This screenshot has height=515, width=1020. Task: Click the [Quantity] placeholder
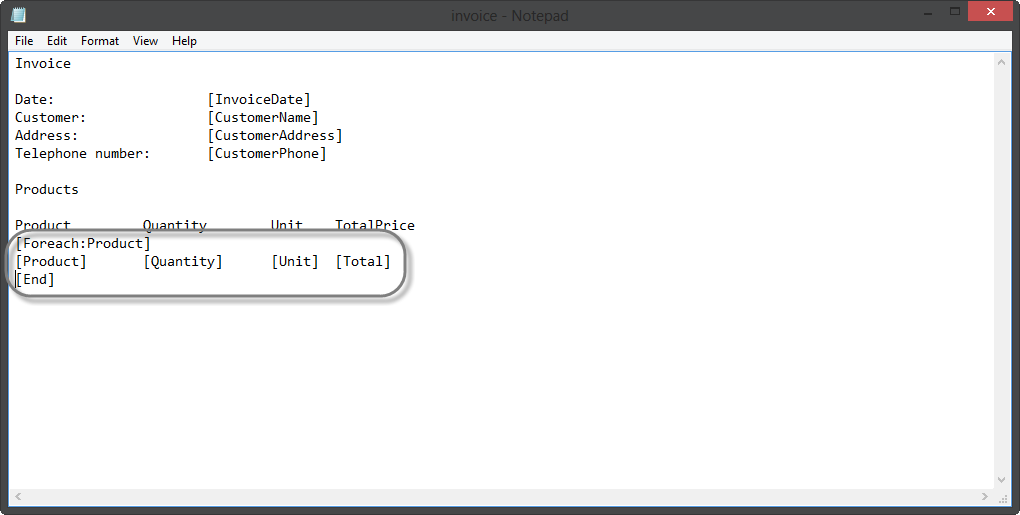point(183,261)
